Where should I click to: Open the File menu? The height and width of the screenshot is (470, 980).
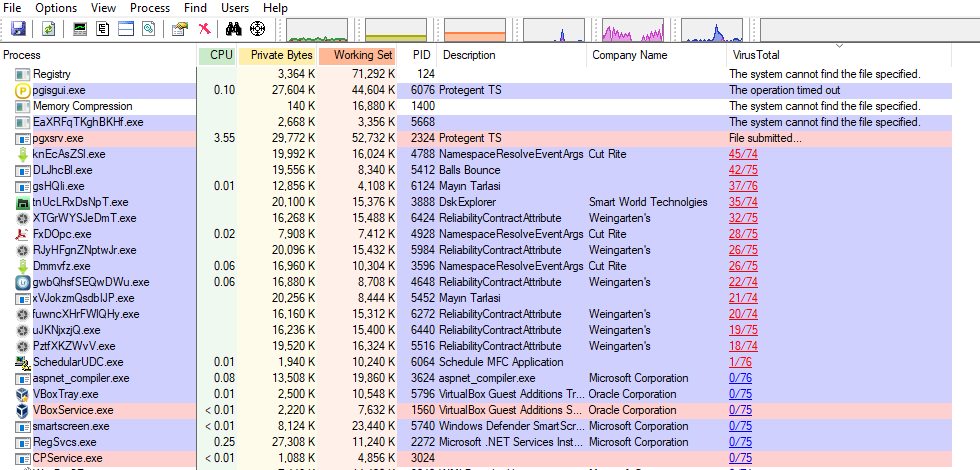pos(12,8)
